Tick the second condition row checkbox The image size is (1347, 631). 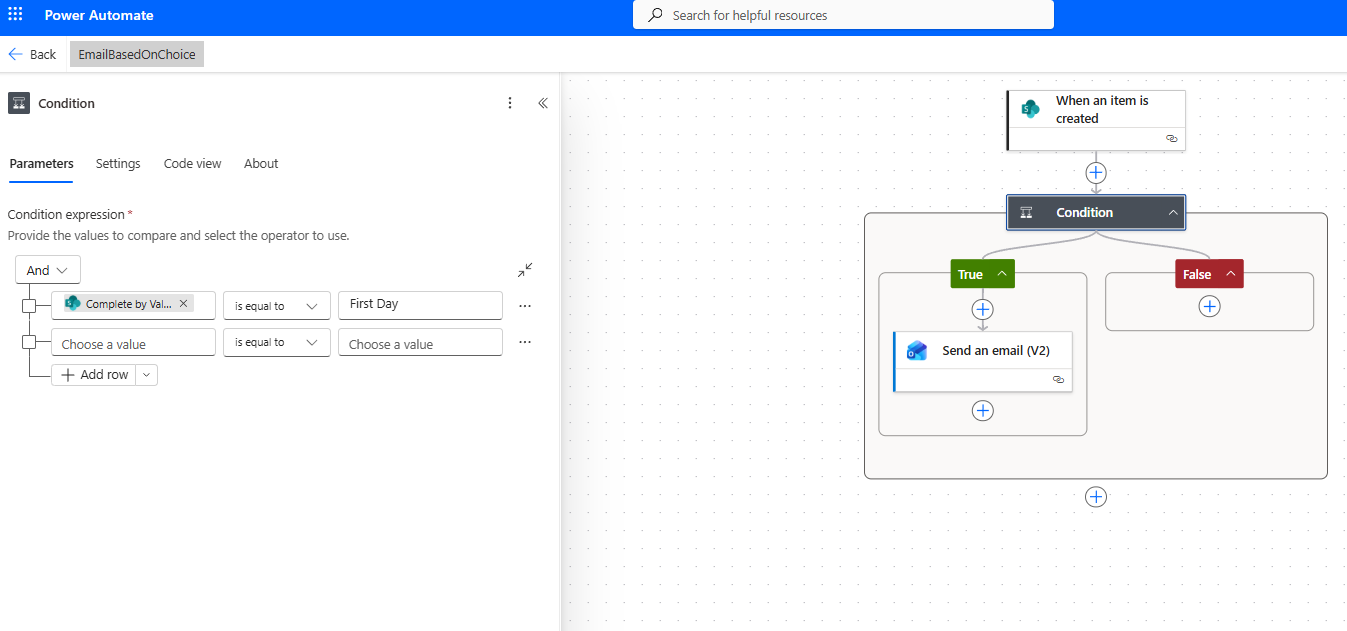(29, 343)
